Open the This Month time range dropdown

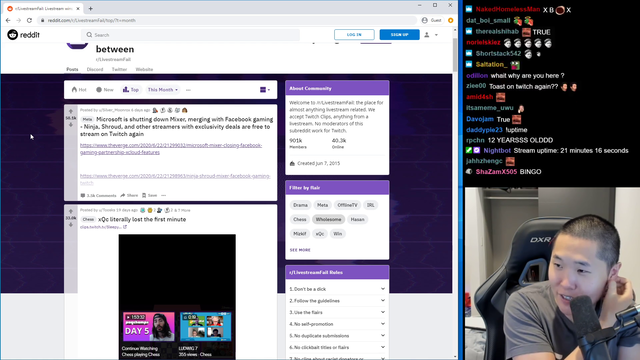[x=162, y=90]
